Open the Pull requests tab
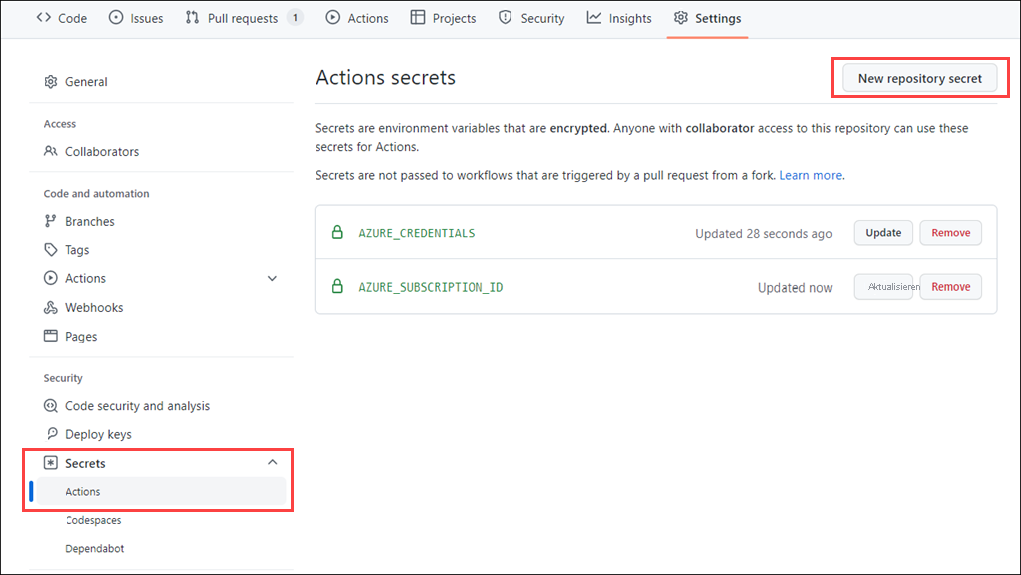 [x=244, y=18]
